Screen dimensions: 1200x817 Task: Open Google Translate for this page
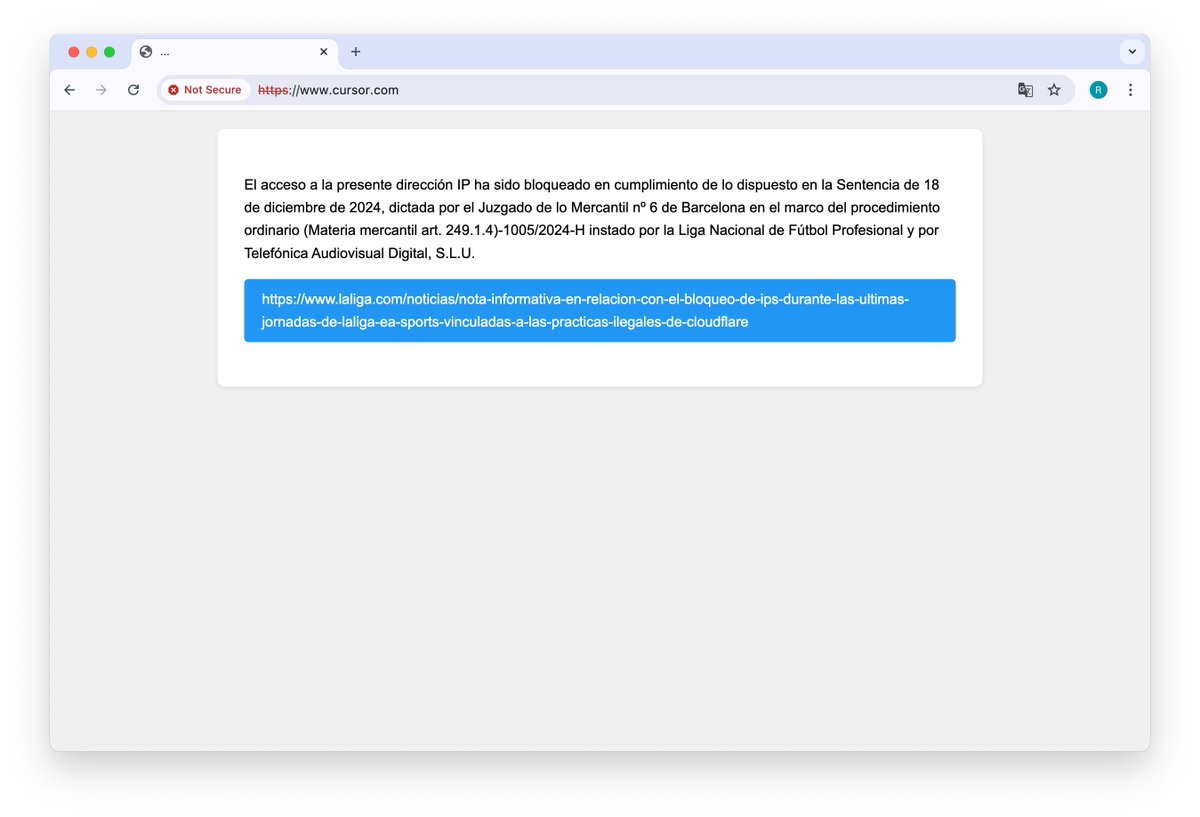tap(1025, 90)
